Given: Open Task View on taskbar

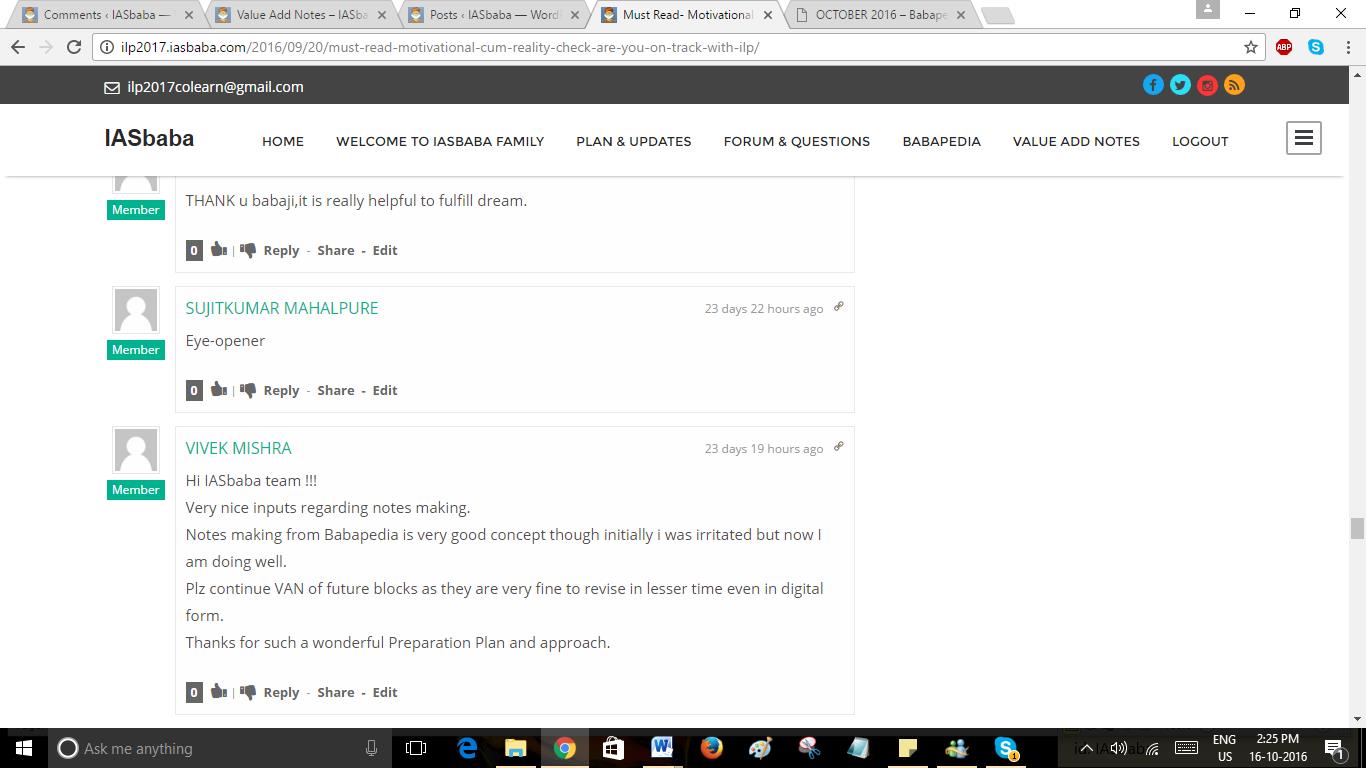Looking at the screenshot, I should 416,748.
